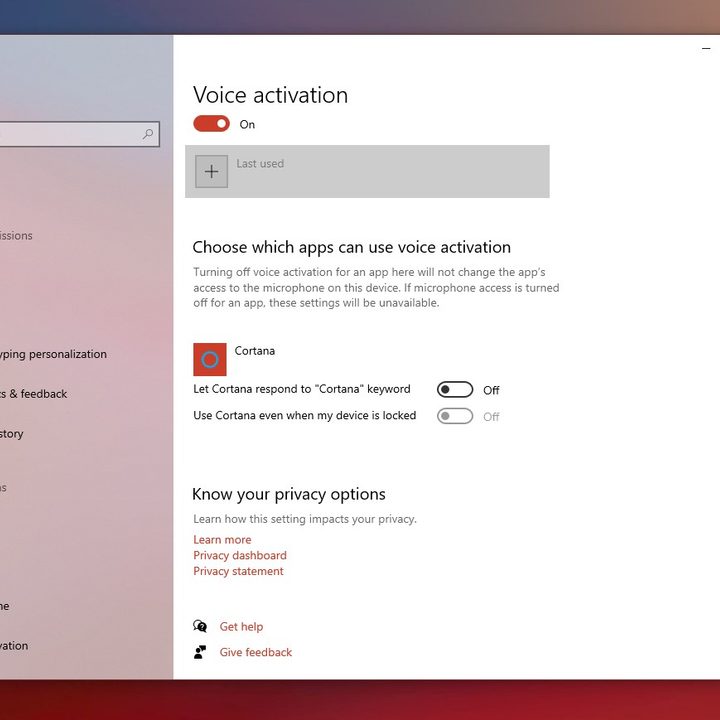Open the Privacy dashboard link
This screenshot has height=720, width=720.
pos(240,555)
